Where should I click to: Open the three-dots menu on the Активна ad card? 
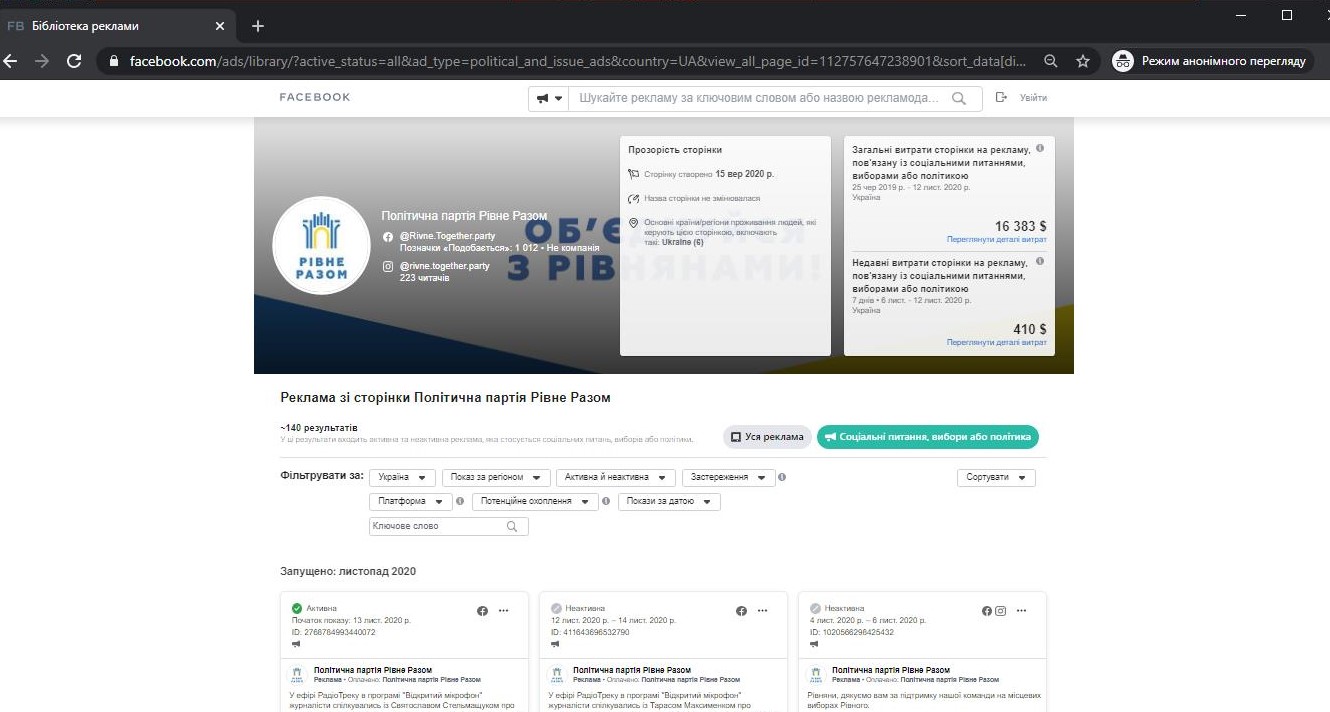pos(503,610)
